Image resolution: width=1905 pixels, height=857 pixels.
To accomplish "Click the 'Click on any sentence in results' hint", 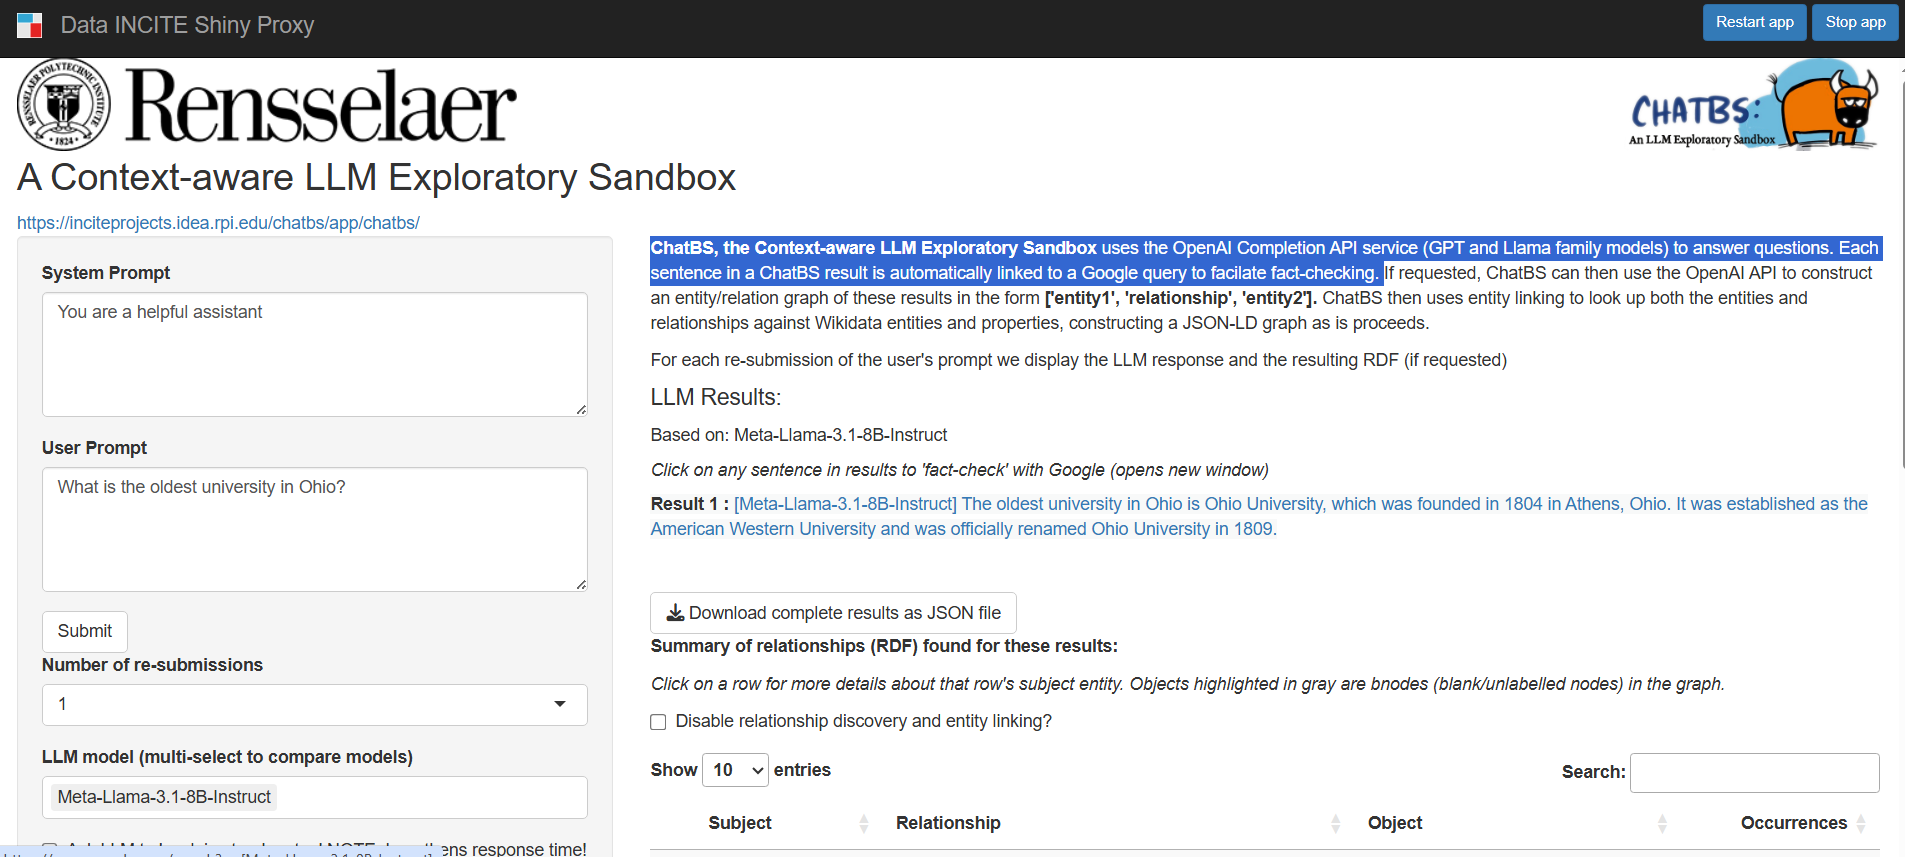I will pyautogui.click(x=960, y=470).
